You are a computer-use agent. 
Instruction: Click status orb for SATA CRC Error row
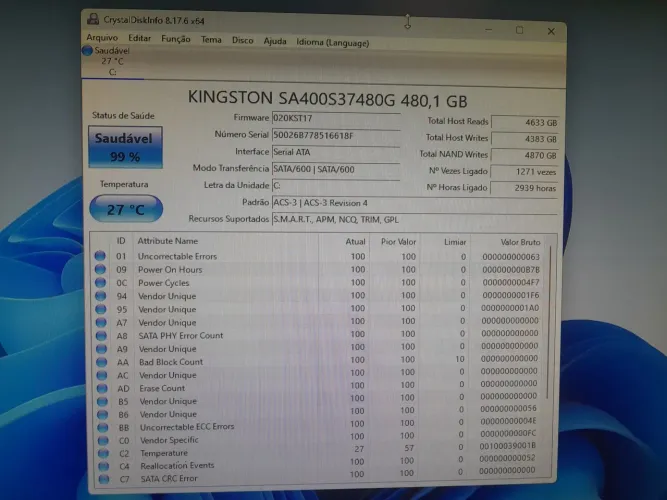104,479
